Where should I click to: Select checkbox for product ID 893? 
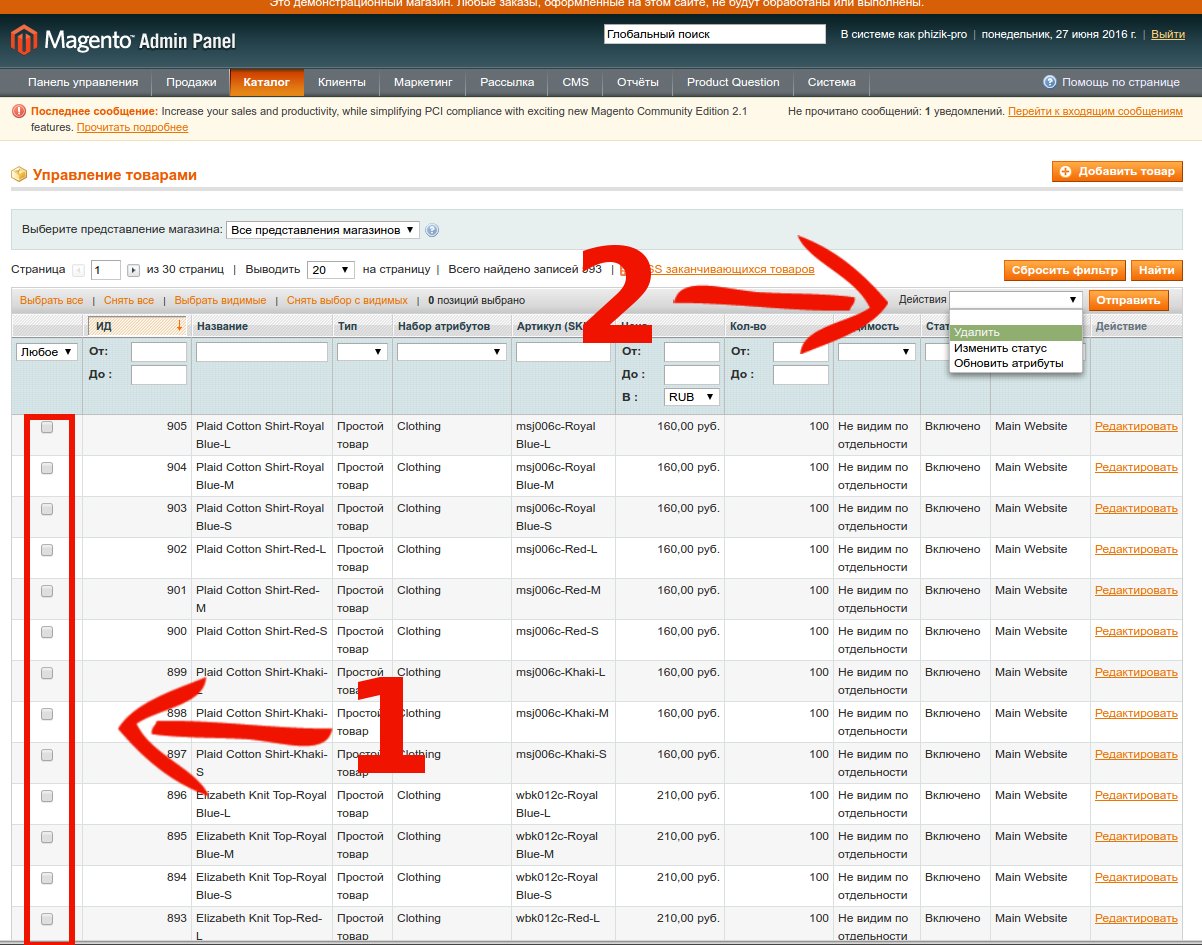tap(47, 919)
